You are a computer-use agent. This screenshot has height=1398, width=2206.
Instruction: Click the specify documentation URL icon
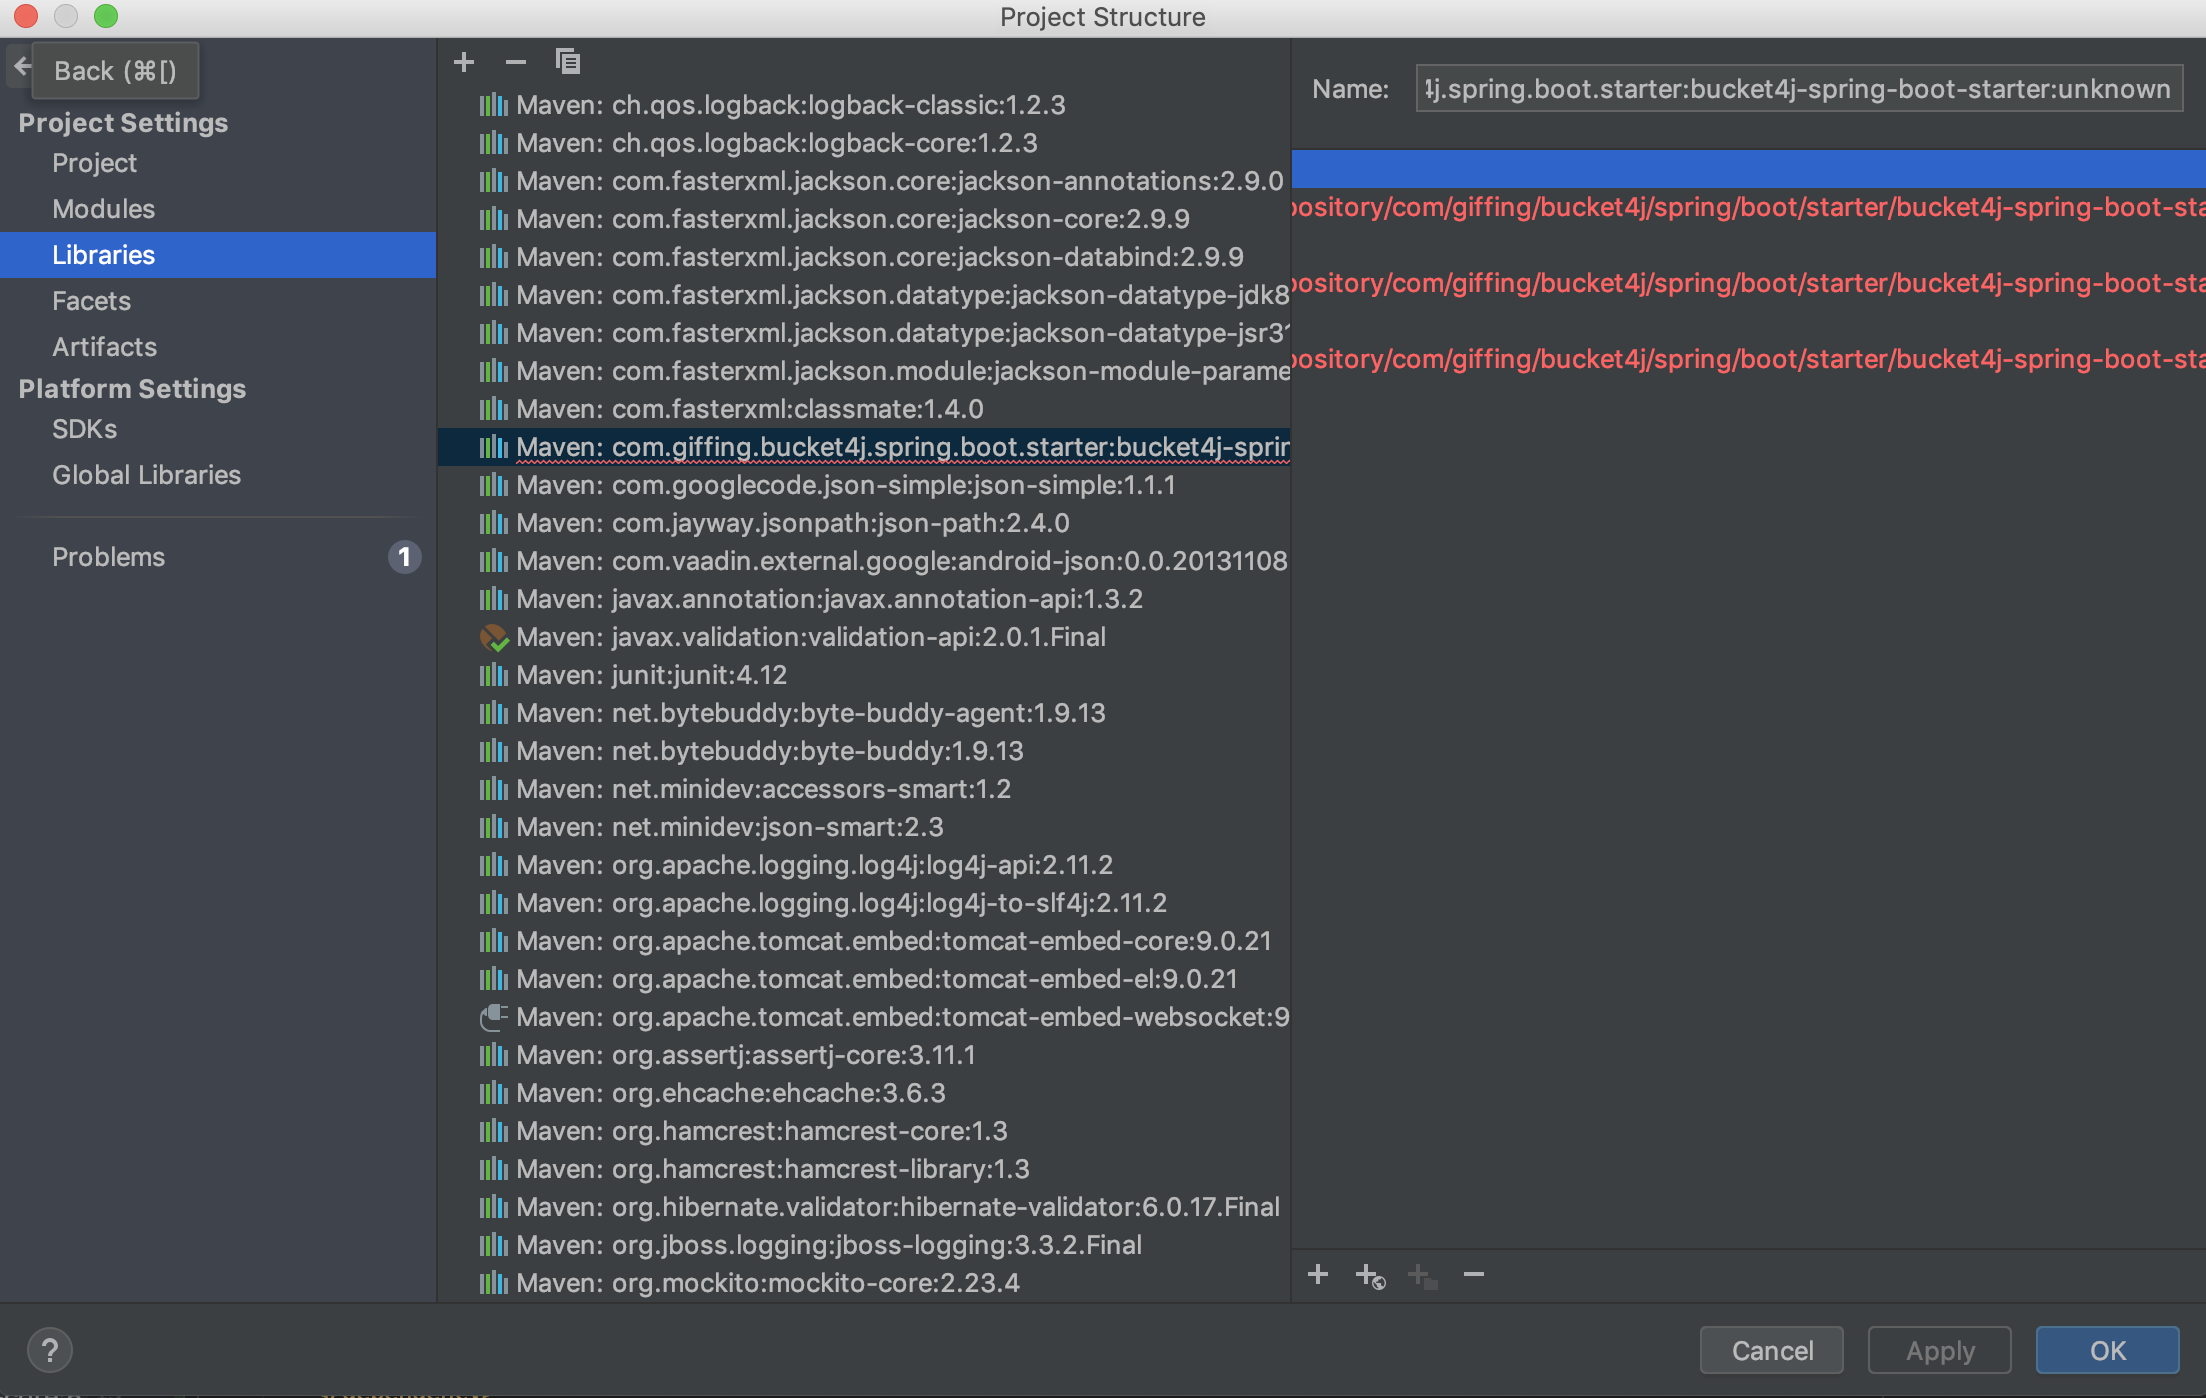pyautogui.click(x=1370, y=1276)
